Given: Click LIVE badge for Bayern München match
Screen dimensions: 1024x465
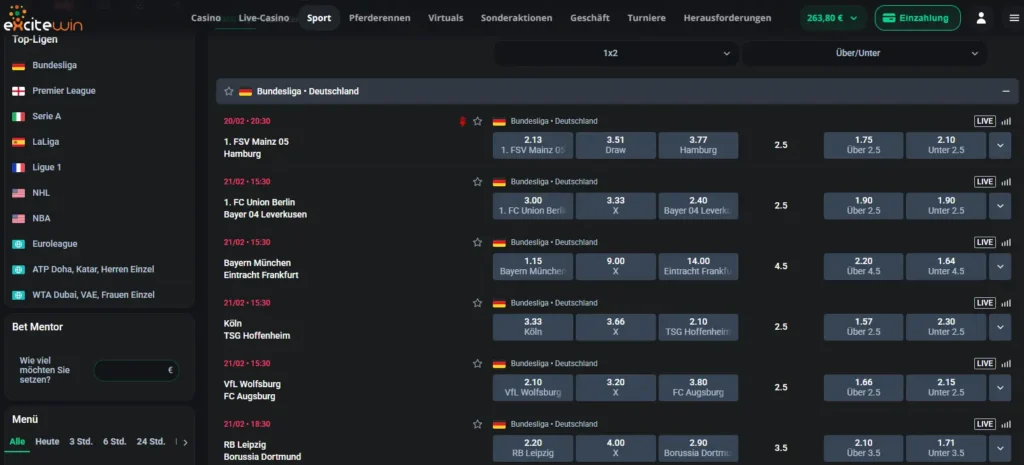Looking at the screenshot, I should [985, 242].
